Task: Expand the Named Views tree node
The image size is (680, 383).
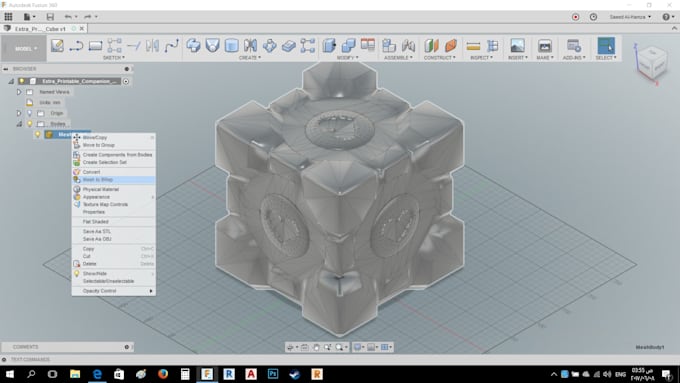Action: tap(19, 92)
